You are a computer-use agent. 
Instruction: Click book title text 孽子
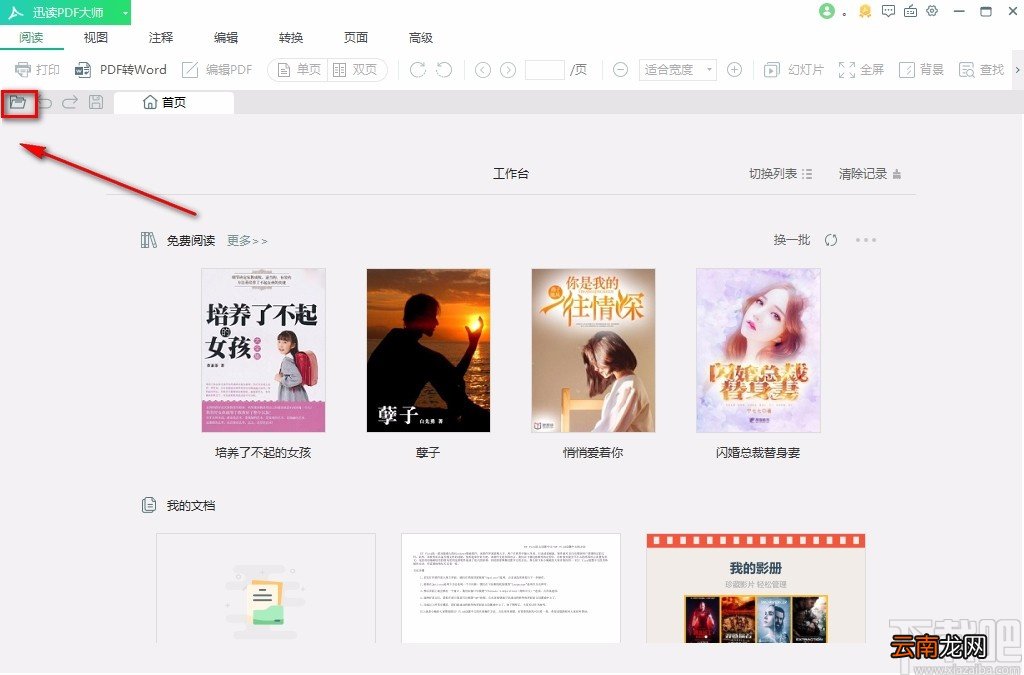(x=428, y=452)
